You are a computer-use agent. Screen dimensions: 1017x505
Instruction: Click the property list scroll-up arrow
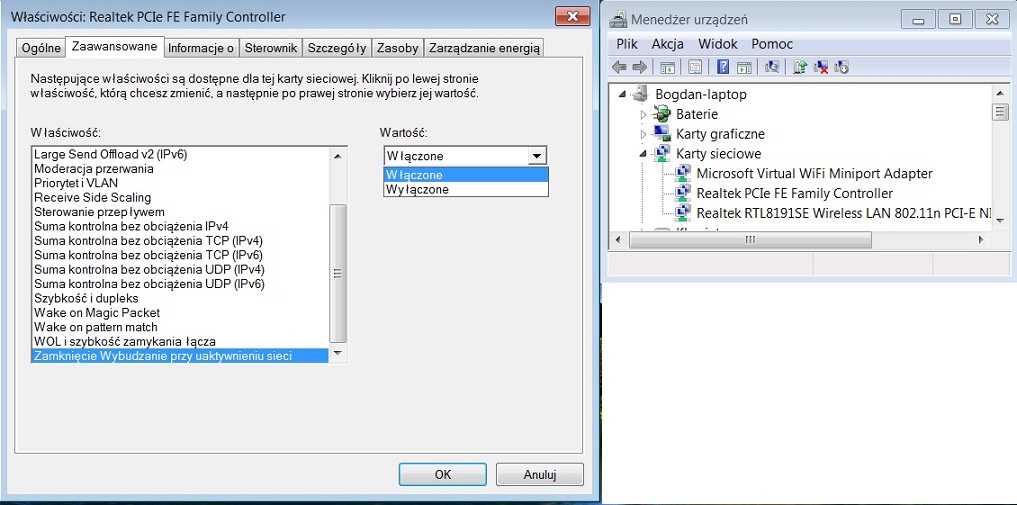pyautogui.click(x=337, y=156)
